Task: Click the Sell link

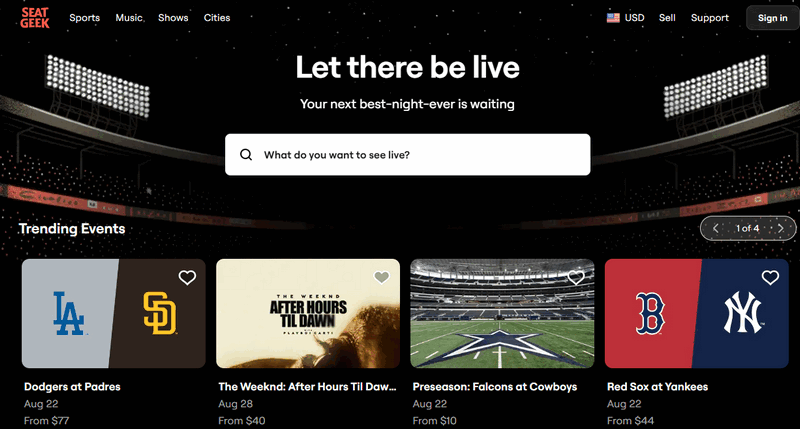Action: (x=667, y=18)
